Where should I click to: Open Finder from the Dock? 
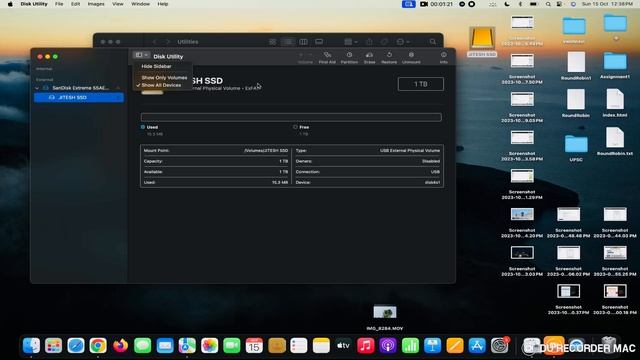pyautogui.click(x=31, y=346)
